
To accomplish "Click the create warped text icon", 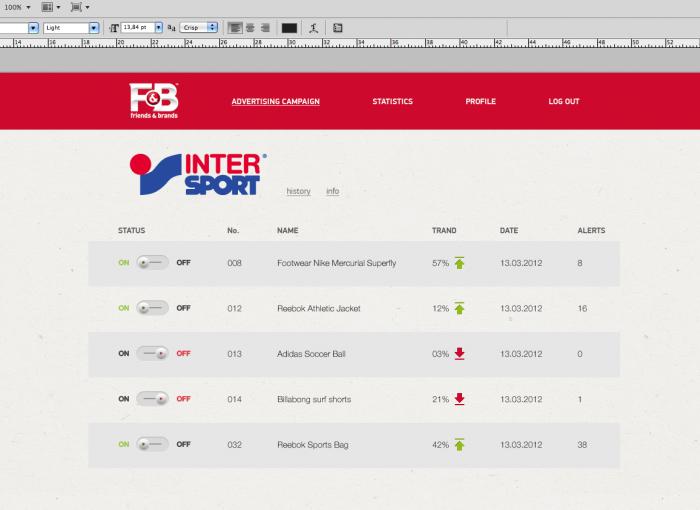I will click(x=314, y=28).
